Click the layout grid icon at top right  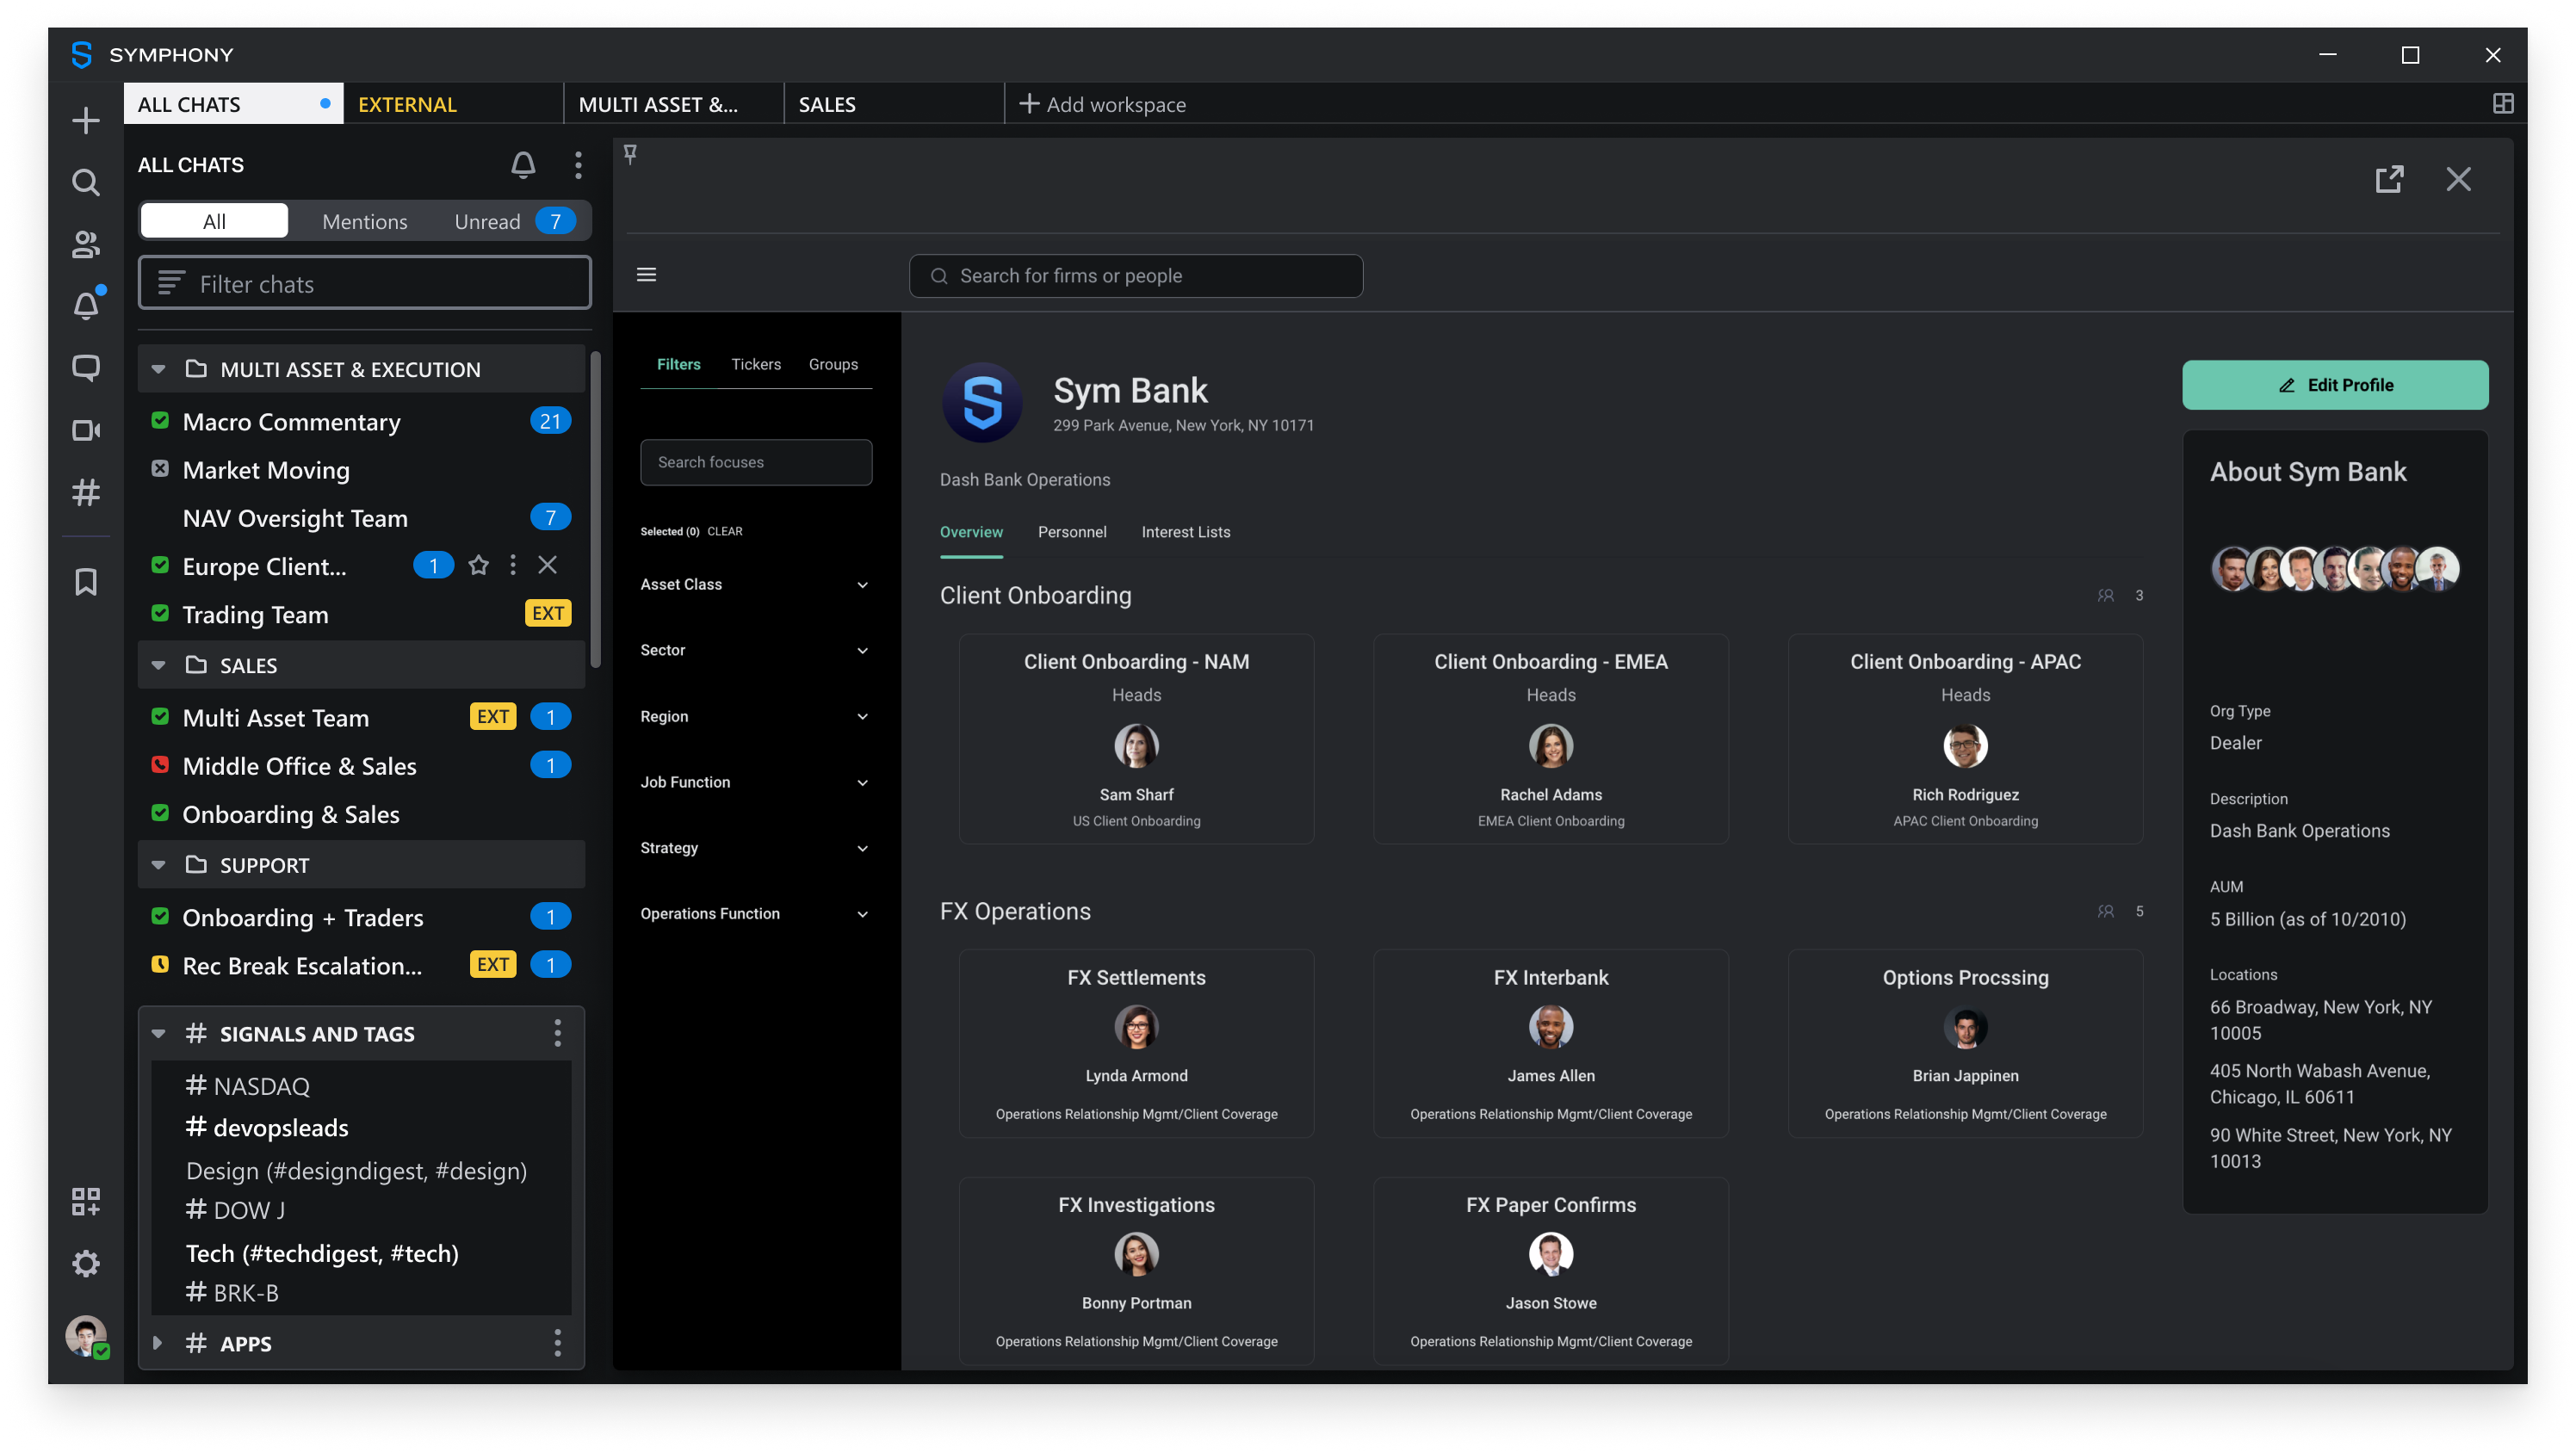pyautogui.click(x=2503, y=104)
